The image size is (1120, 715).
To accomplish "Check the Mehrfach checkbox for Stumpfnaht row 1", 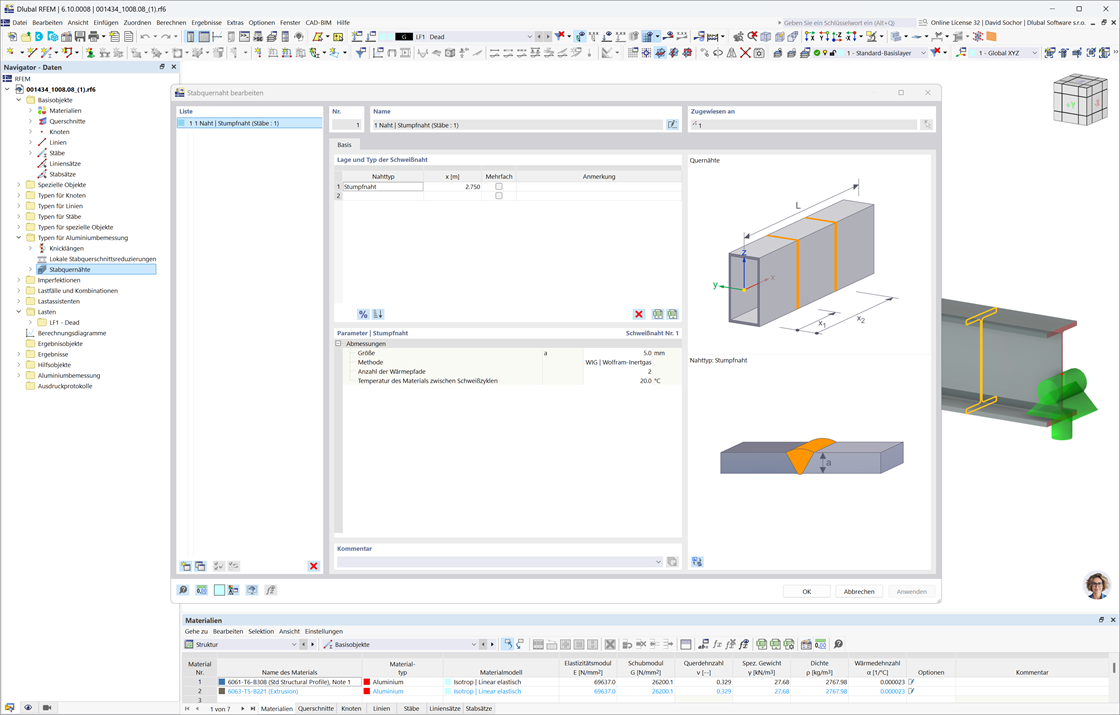I will (x=501, y=187).
